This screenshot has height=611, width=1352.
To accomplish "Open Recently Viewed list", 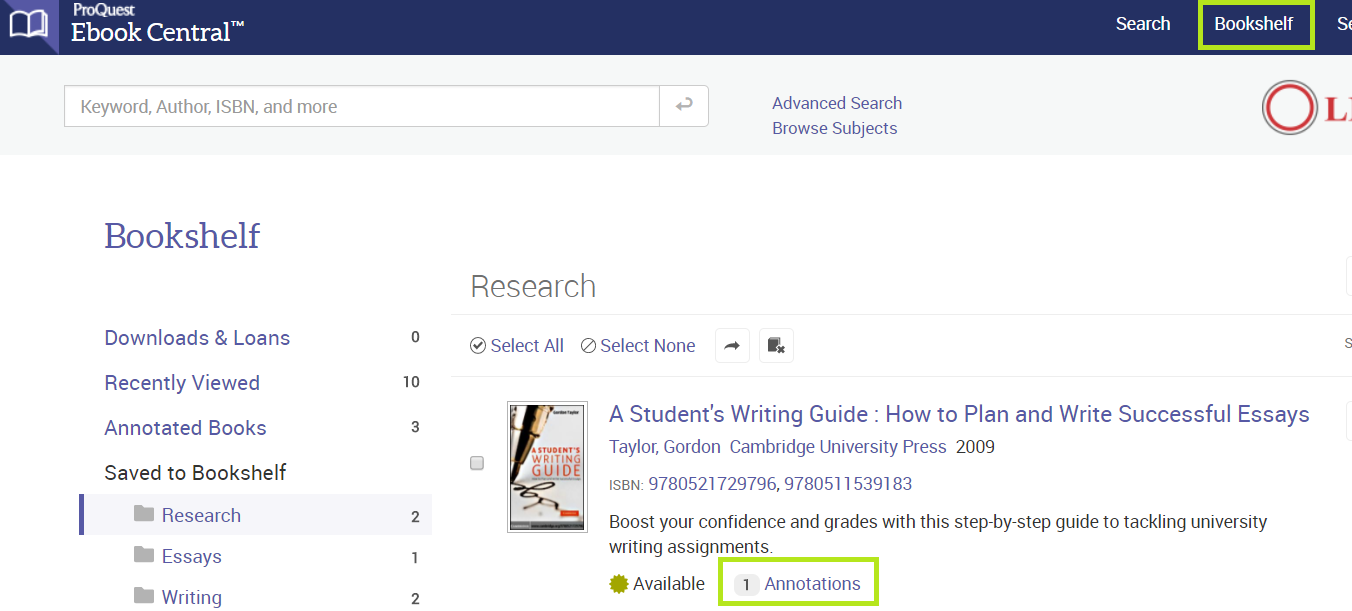I will click(182, 383).
